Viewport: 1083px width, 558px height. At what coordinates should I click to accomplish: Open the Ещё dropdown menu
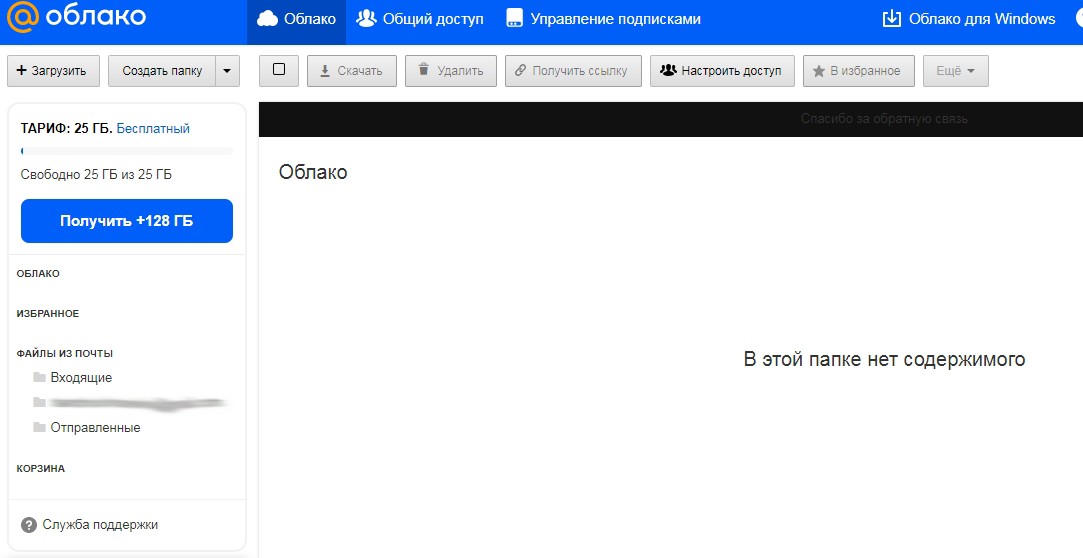(x=955, y=71)
